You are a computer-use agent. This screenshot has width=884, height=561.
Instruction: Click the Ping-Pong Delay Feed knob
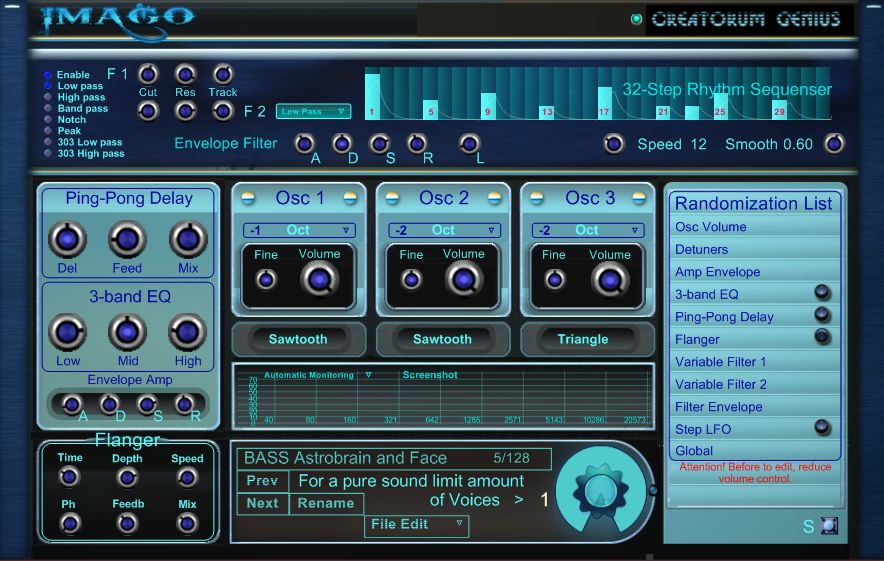pyautogui.click(x=126, y=240)
